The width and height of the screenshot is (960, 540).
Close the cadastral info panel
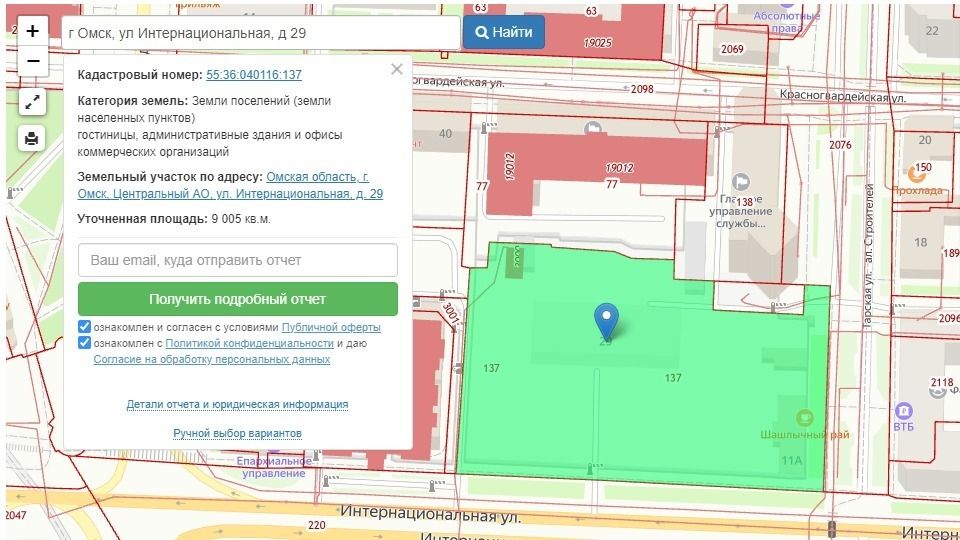397,69
